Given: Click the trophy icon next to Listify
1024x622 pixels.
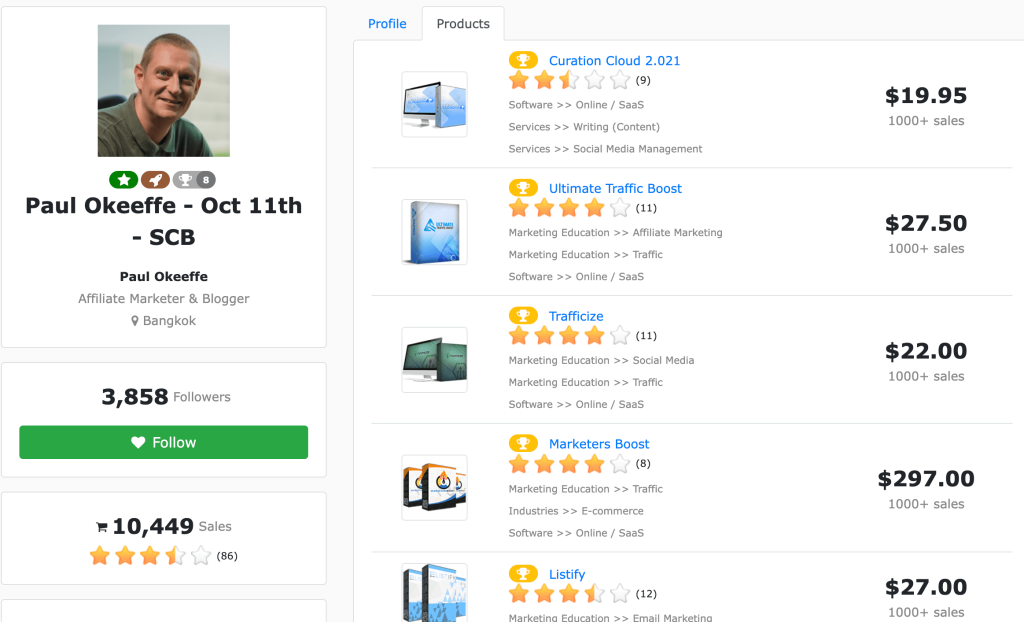Looking at the screenshot, I should click(522, 574).
